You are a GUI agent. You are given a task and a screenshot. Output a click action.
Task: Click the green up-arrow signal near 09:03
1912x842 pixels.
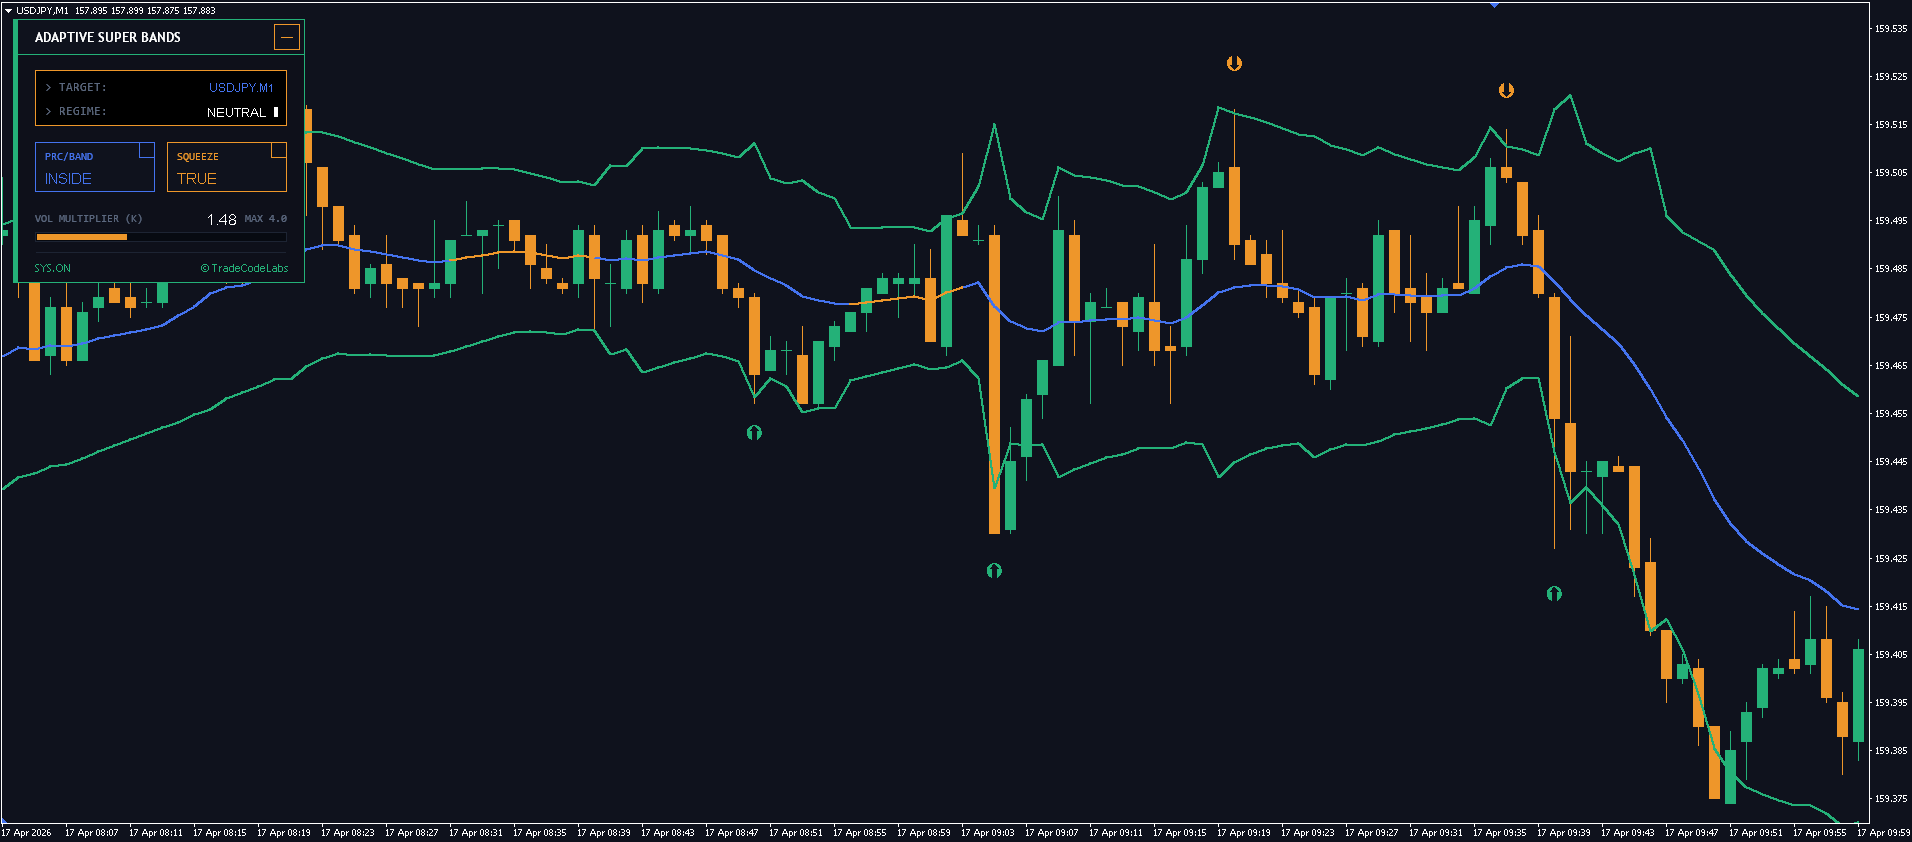[994, 571]
